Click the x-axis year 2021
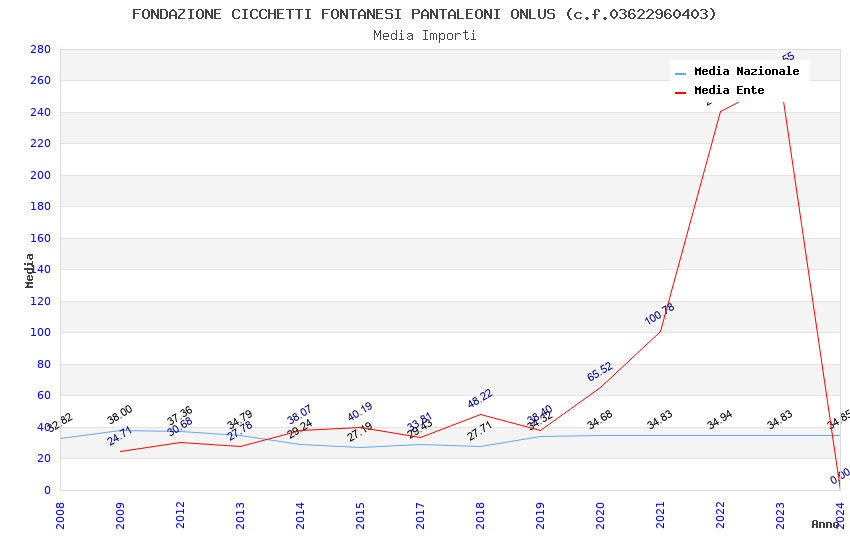 [660, 515]
